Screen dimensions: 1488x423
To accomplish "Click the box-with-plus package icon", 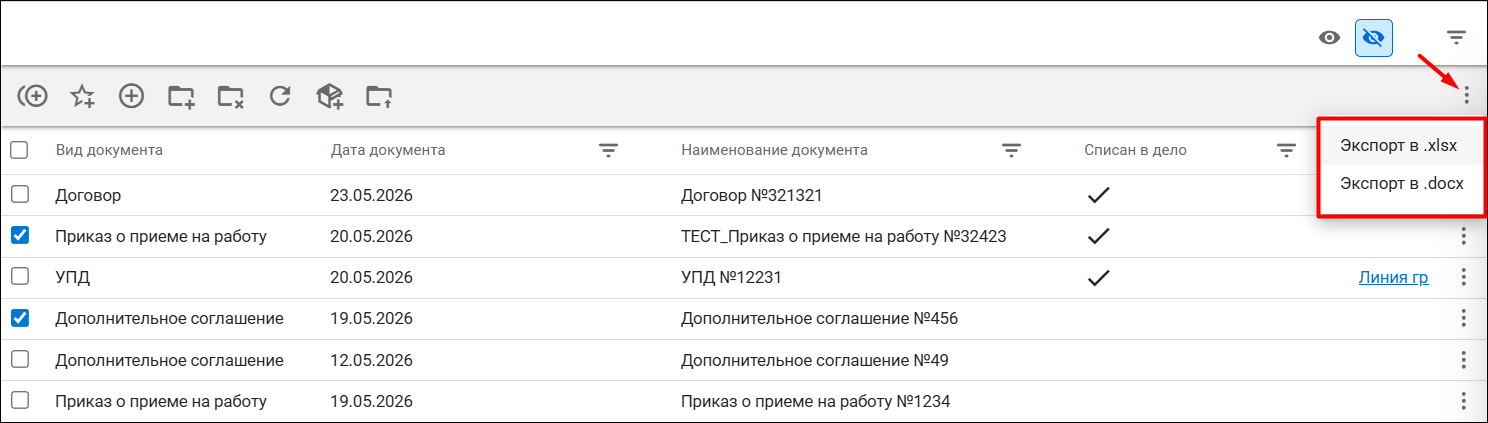I will tap(330, 96).
